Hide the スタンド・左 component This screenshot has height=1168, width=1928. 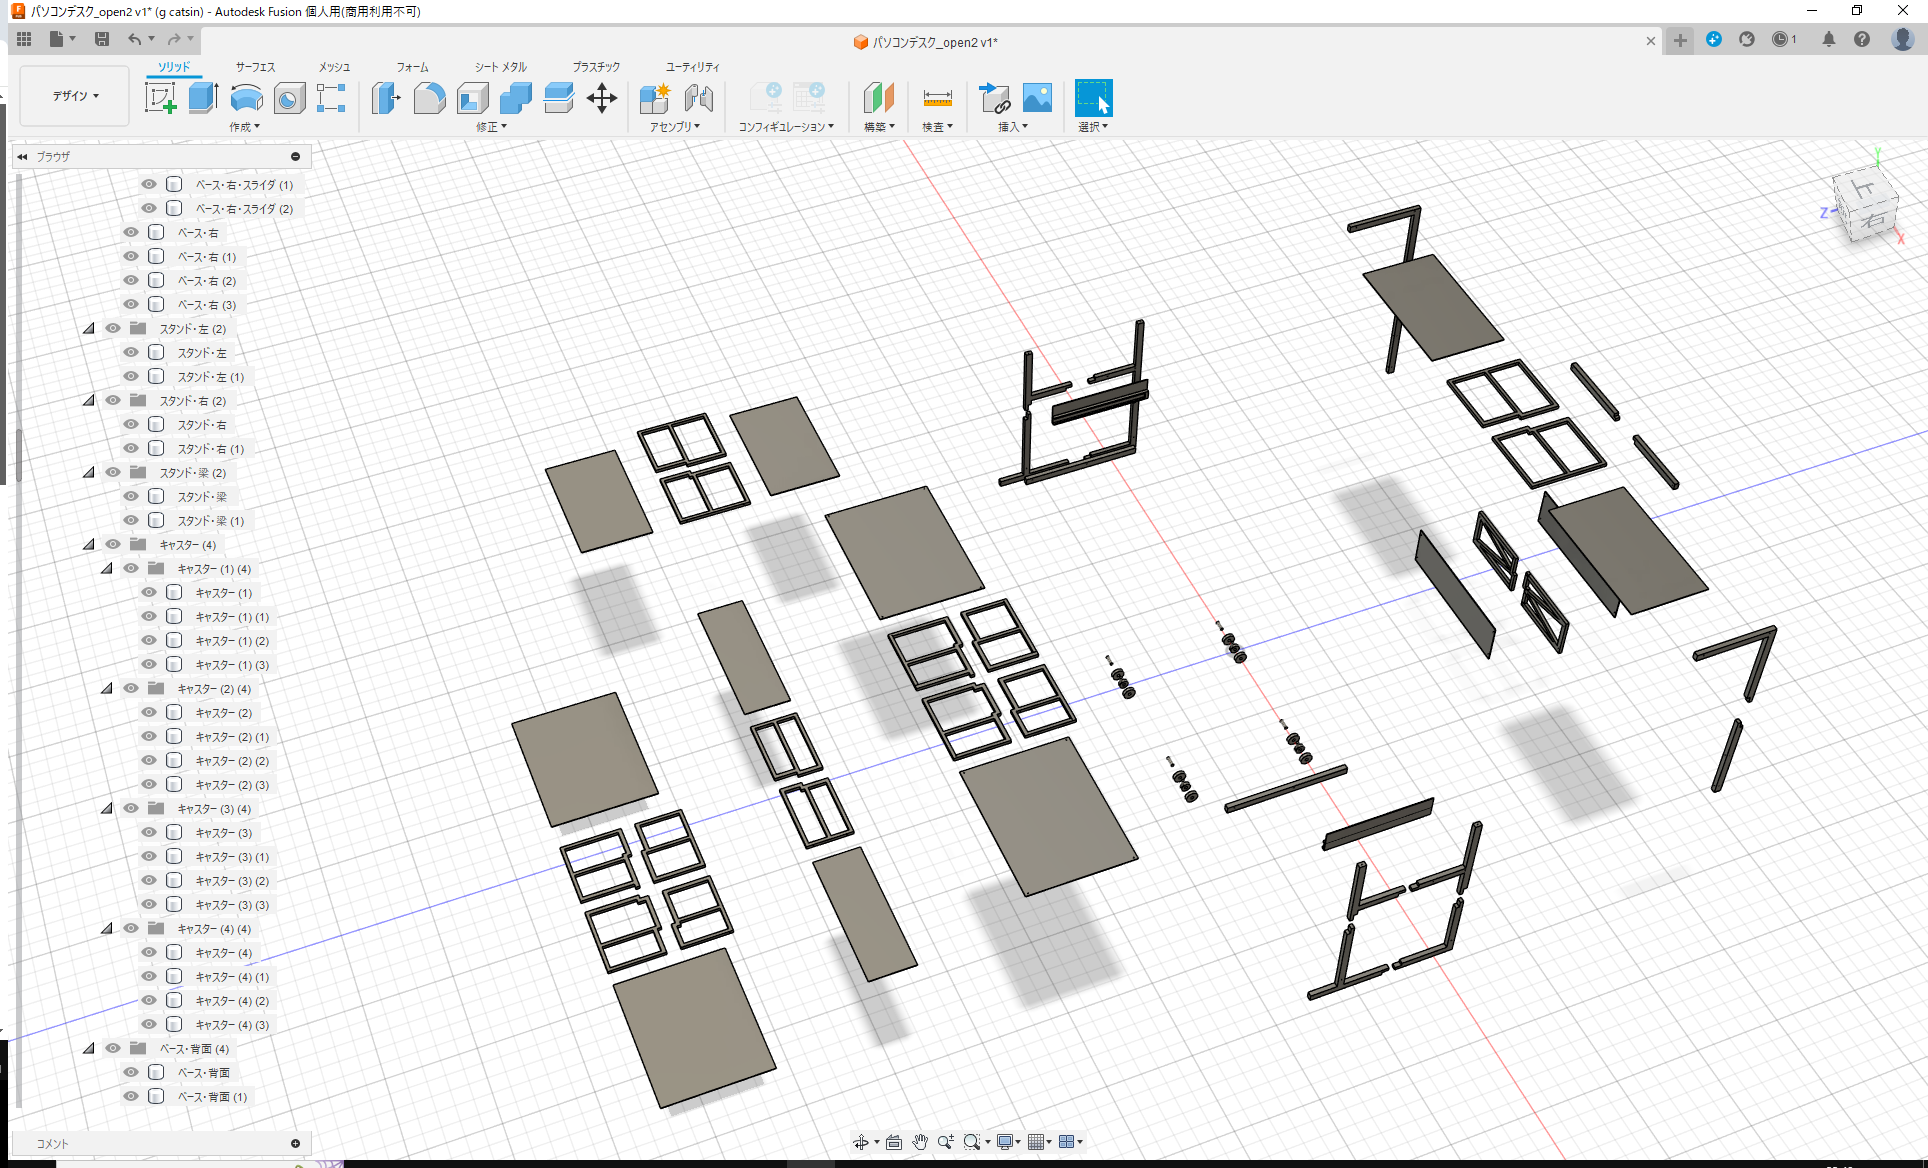tap(130, 352)
